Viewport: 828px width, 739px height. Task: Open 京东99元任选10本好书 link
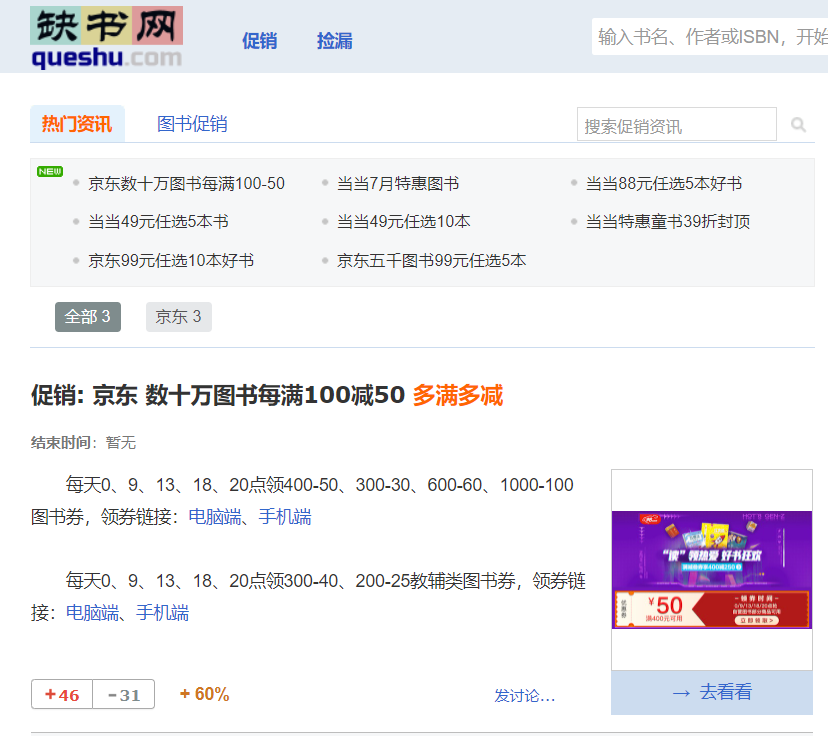171,261
